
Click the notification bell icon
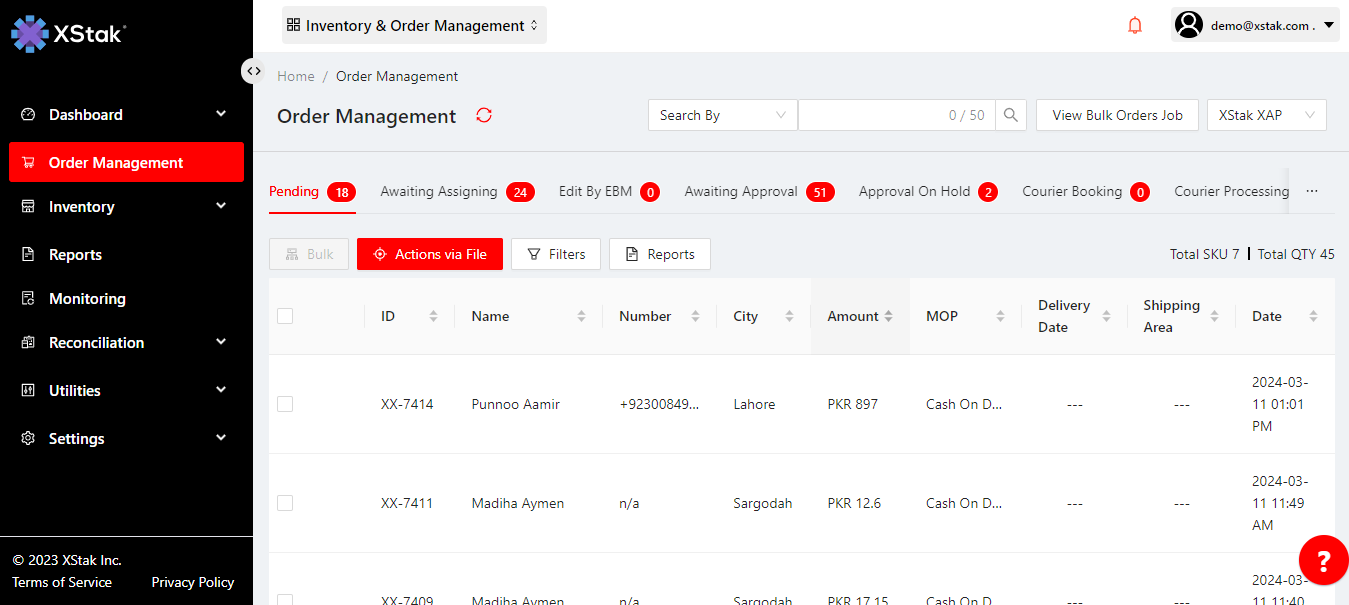click(x=1134, y=26)
